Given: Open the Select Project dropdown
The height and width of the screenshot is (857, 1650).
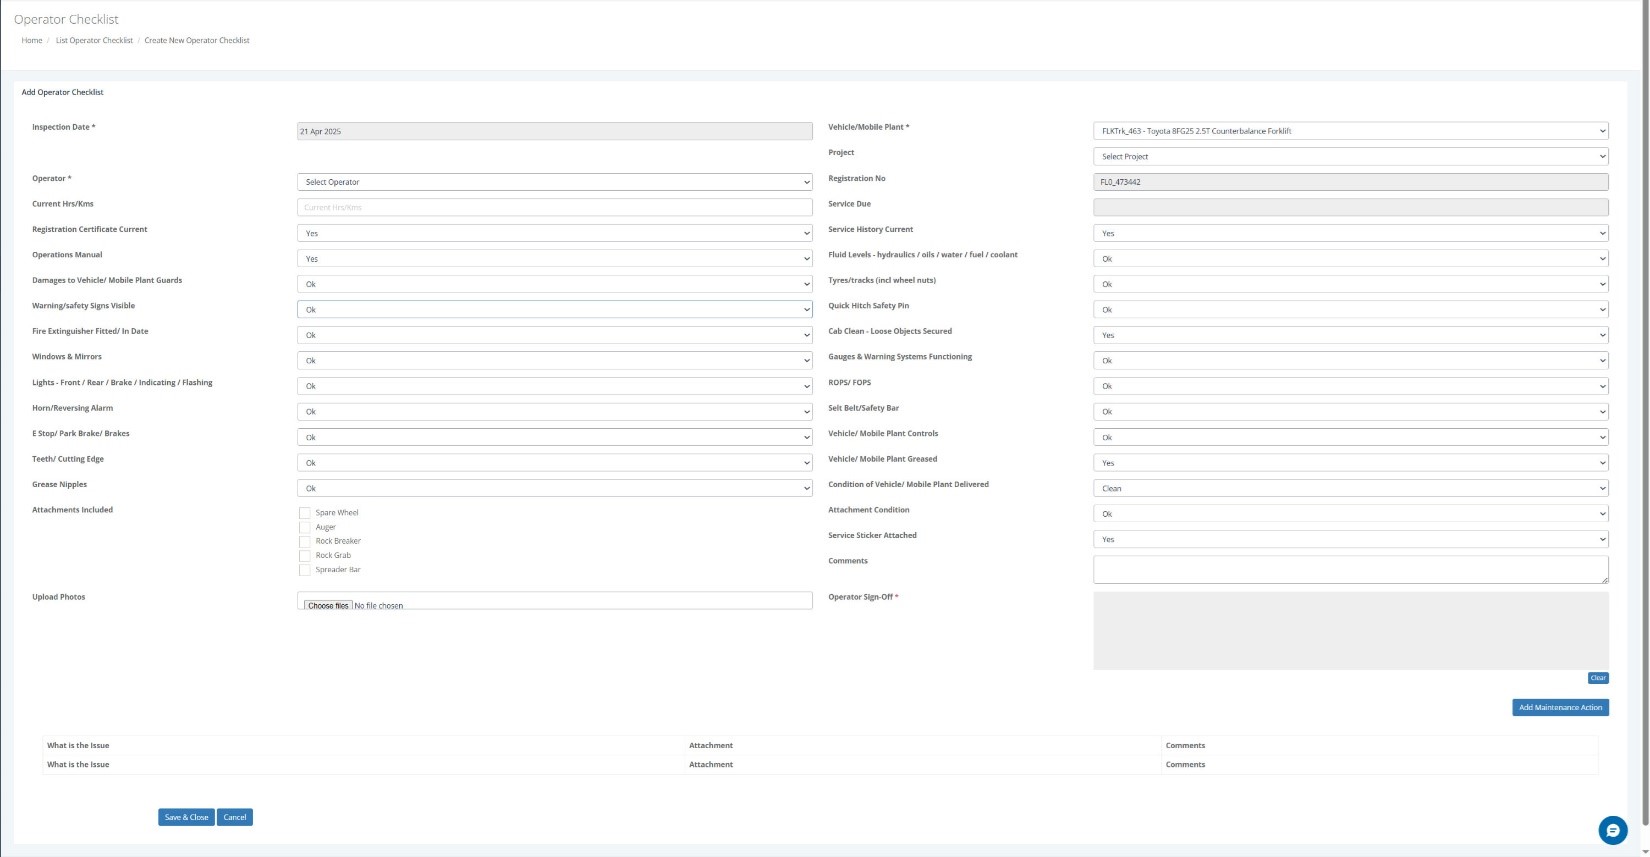Looking at the screenshot, I should (x=1351, y=156).
